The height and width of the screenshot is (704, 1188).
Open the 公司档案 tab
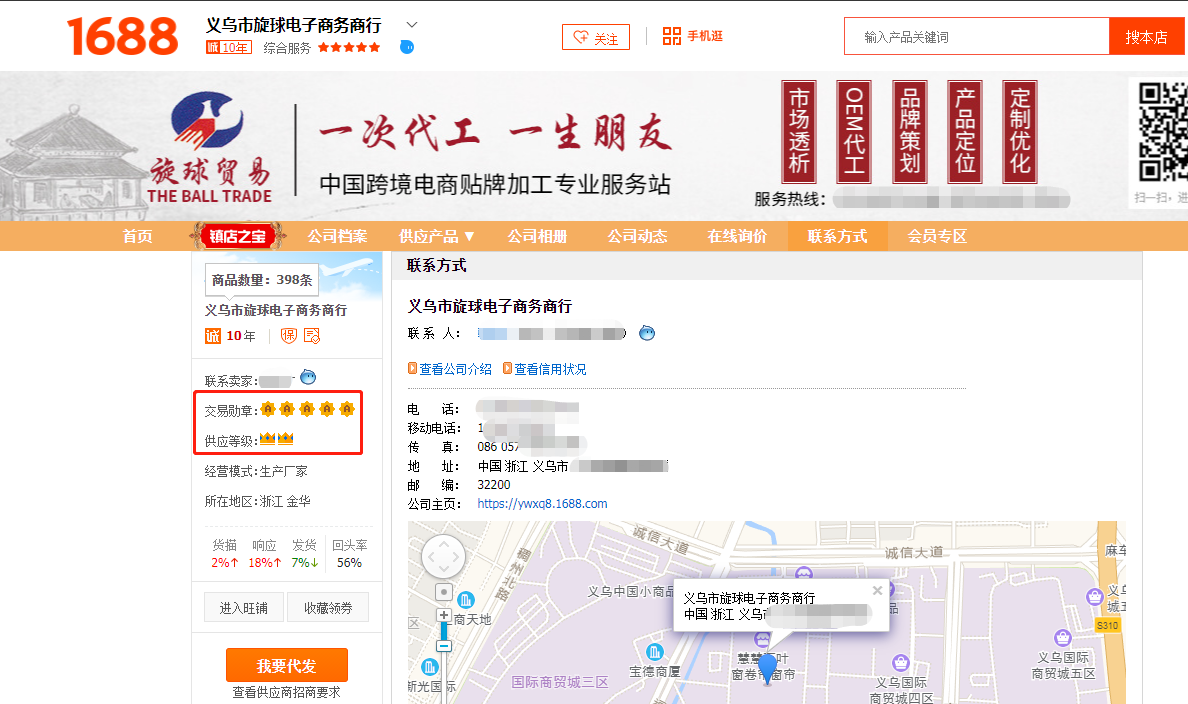point(337,236)
